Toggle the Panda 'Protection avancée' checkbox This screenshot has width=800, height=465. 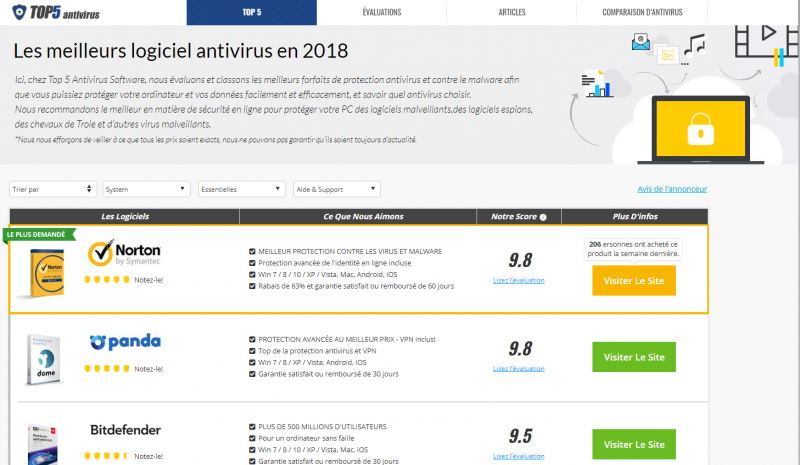click(x=252, y=339)
